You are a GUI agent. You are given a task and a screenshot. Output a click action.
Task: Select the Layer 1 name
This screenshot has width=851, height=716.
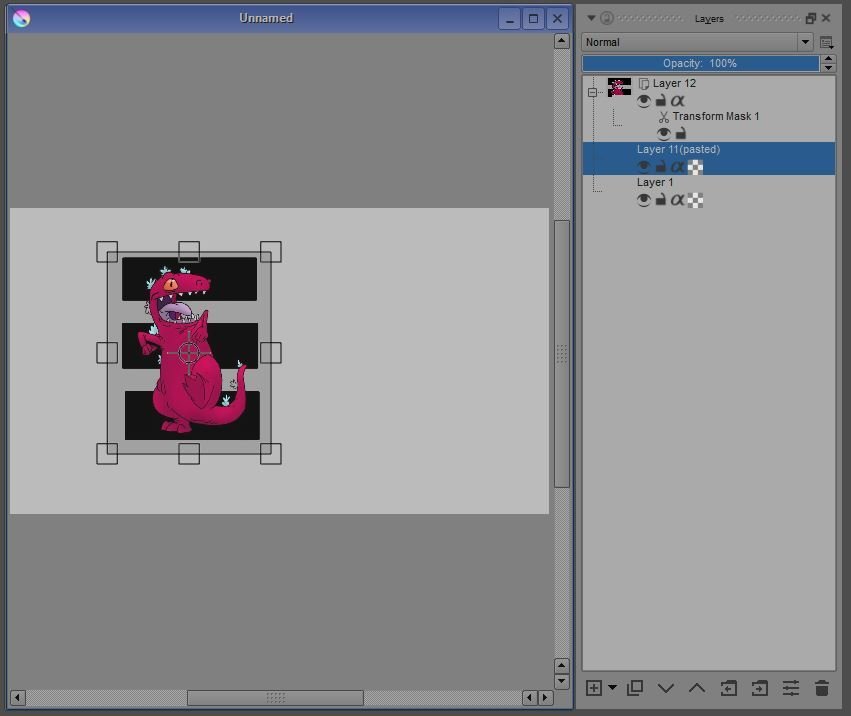click(655, 182)
